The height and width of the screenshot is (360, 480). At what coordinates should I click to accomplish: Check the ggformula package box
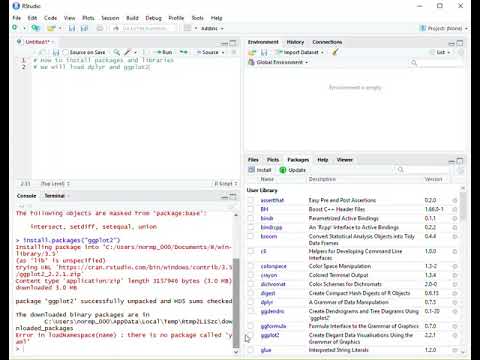tap(251, 326)
